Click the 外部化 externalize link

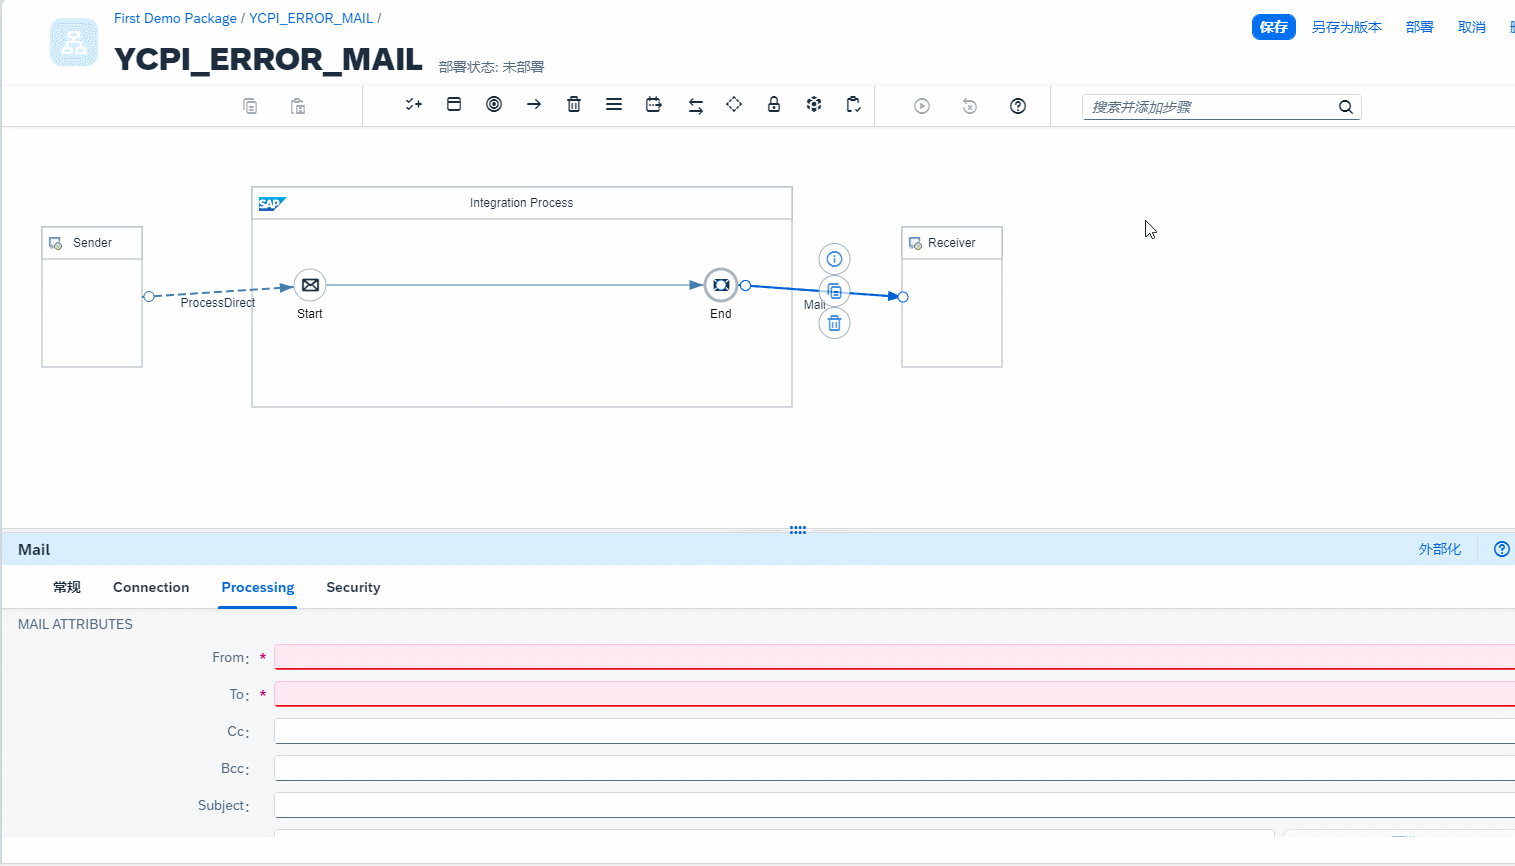pyautogui.click(x=1439, y=549)
